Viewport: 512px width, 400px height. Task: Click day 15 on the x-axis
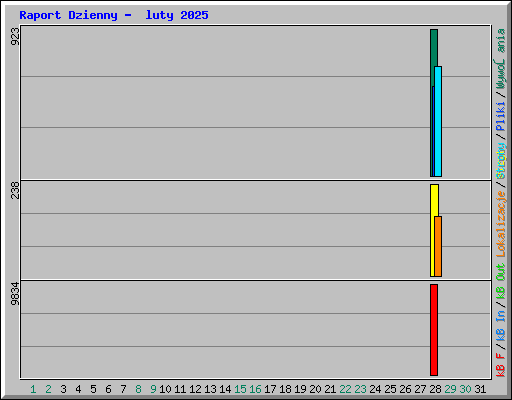pyautogui.click(x=240, y=389)
